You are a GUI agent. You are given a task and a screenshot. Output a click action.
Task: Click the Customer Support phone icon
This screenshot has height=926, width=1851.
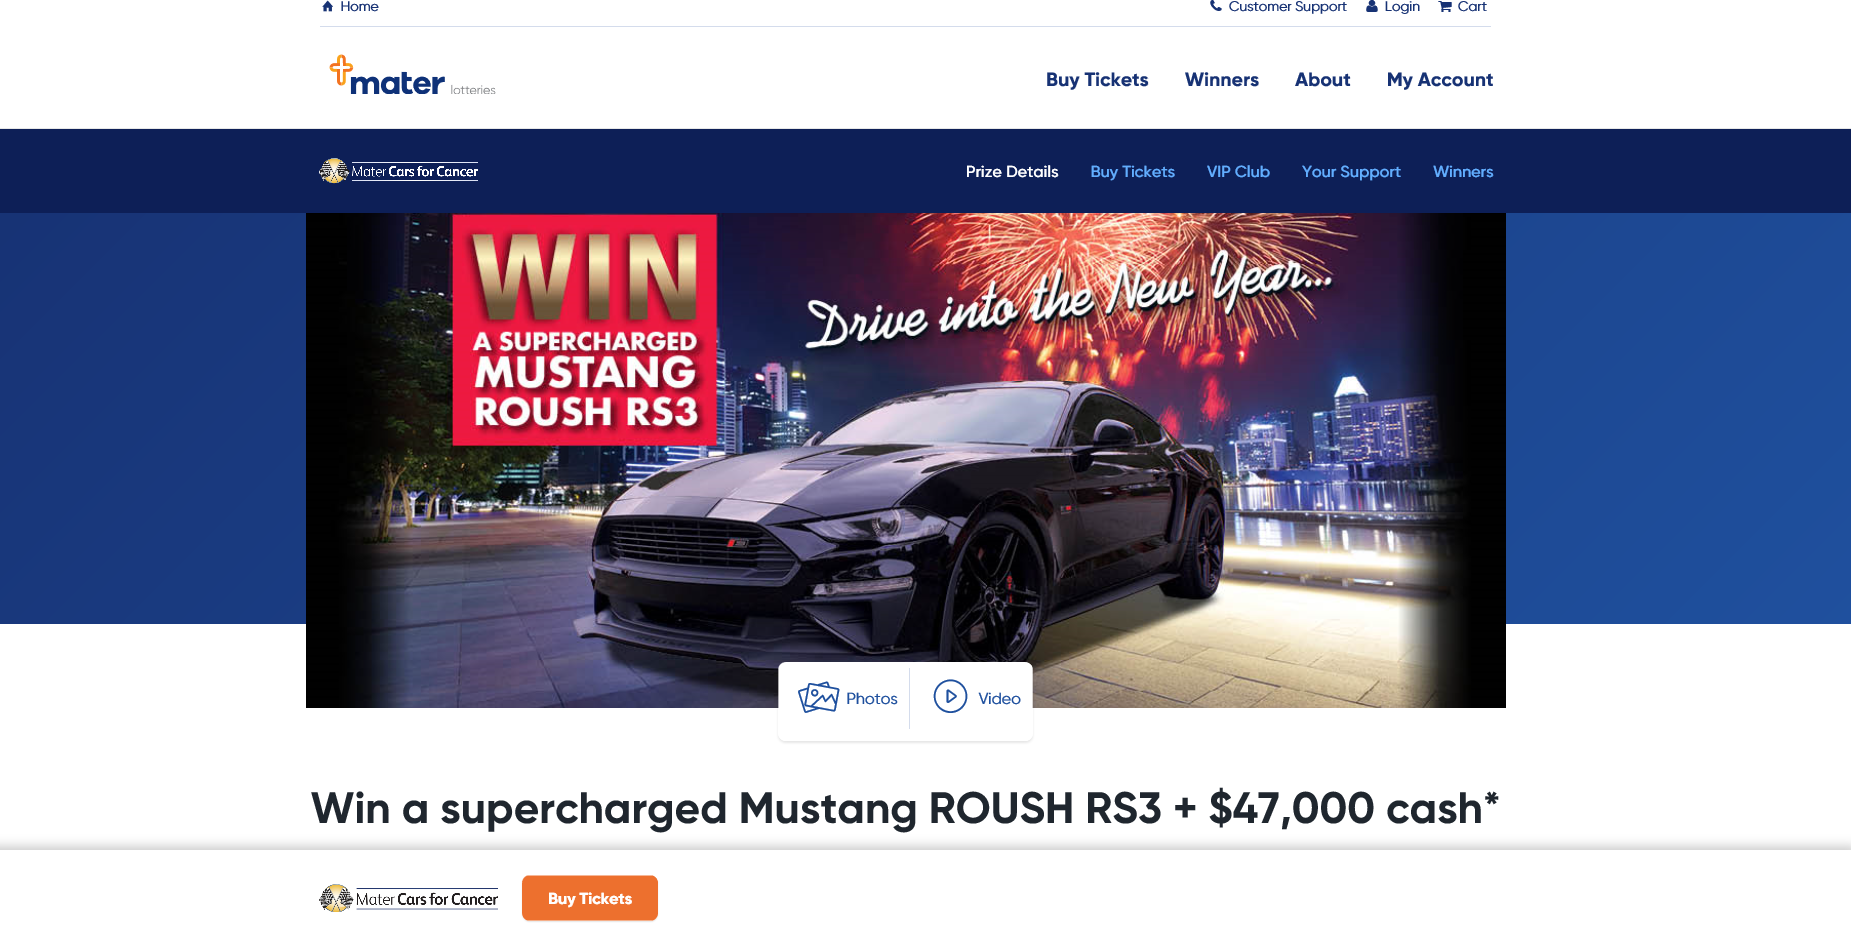[x=1216, y=6]
